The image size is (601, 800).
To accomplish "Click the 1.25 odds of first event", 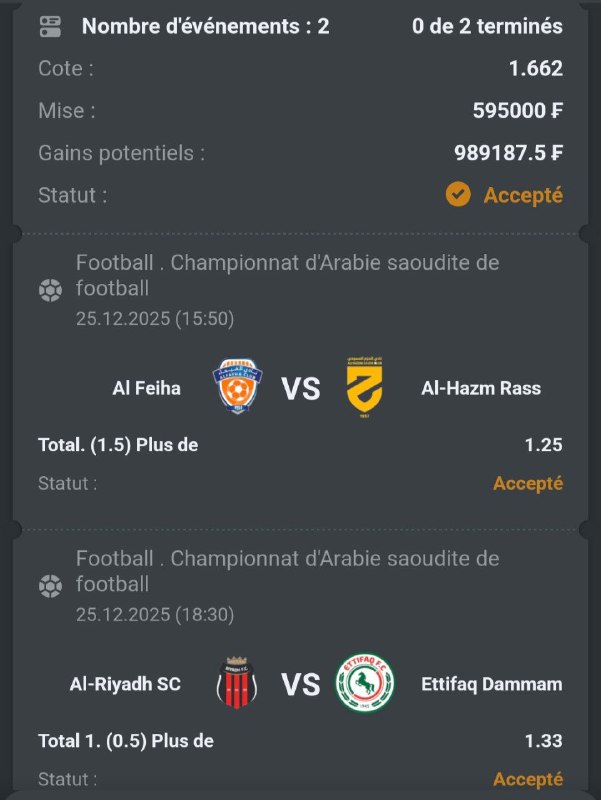I will tap(543, 445).
